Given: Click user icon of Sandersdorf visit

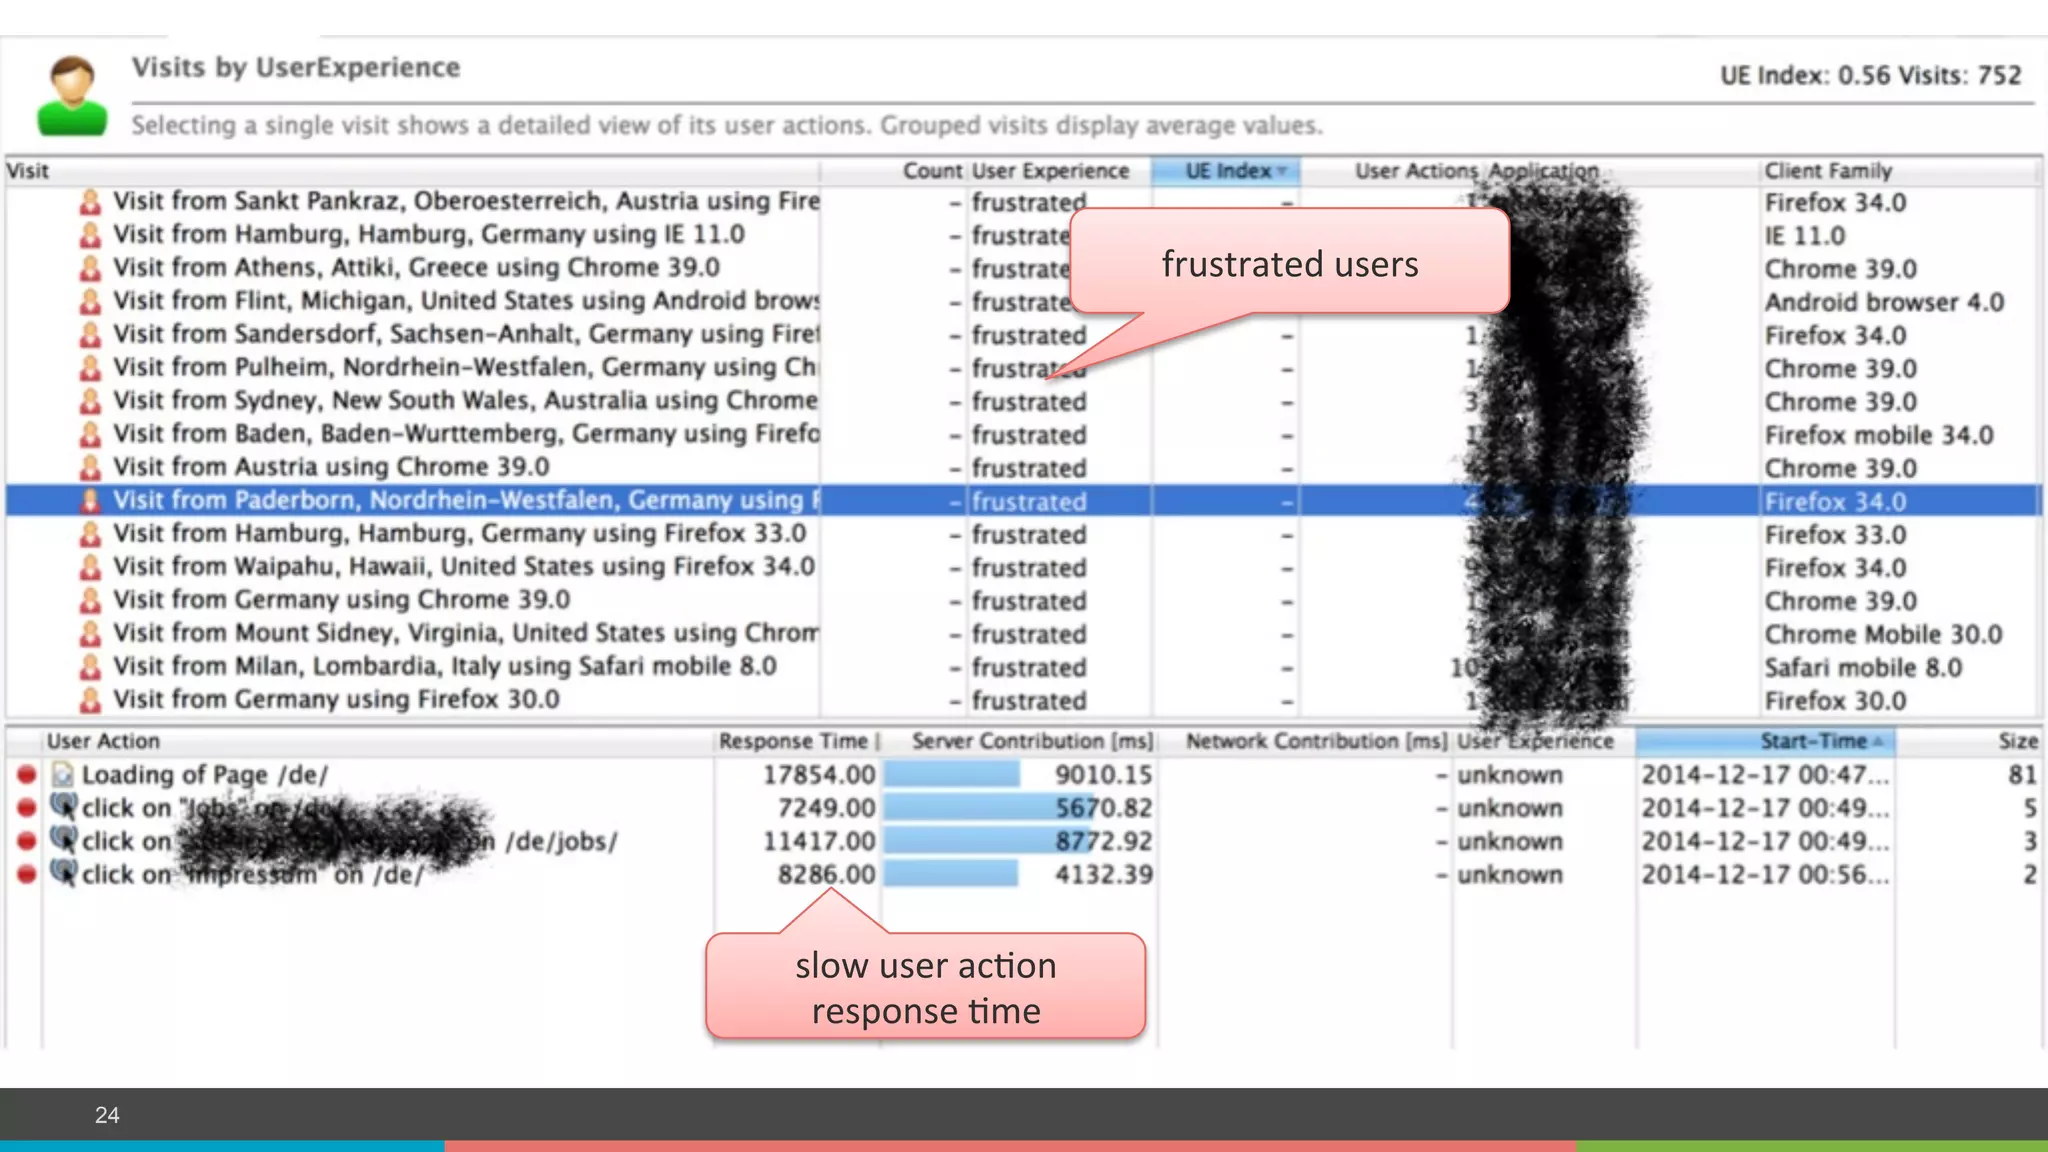Looking at the screenshot, I should [90, 334].
